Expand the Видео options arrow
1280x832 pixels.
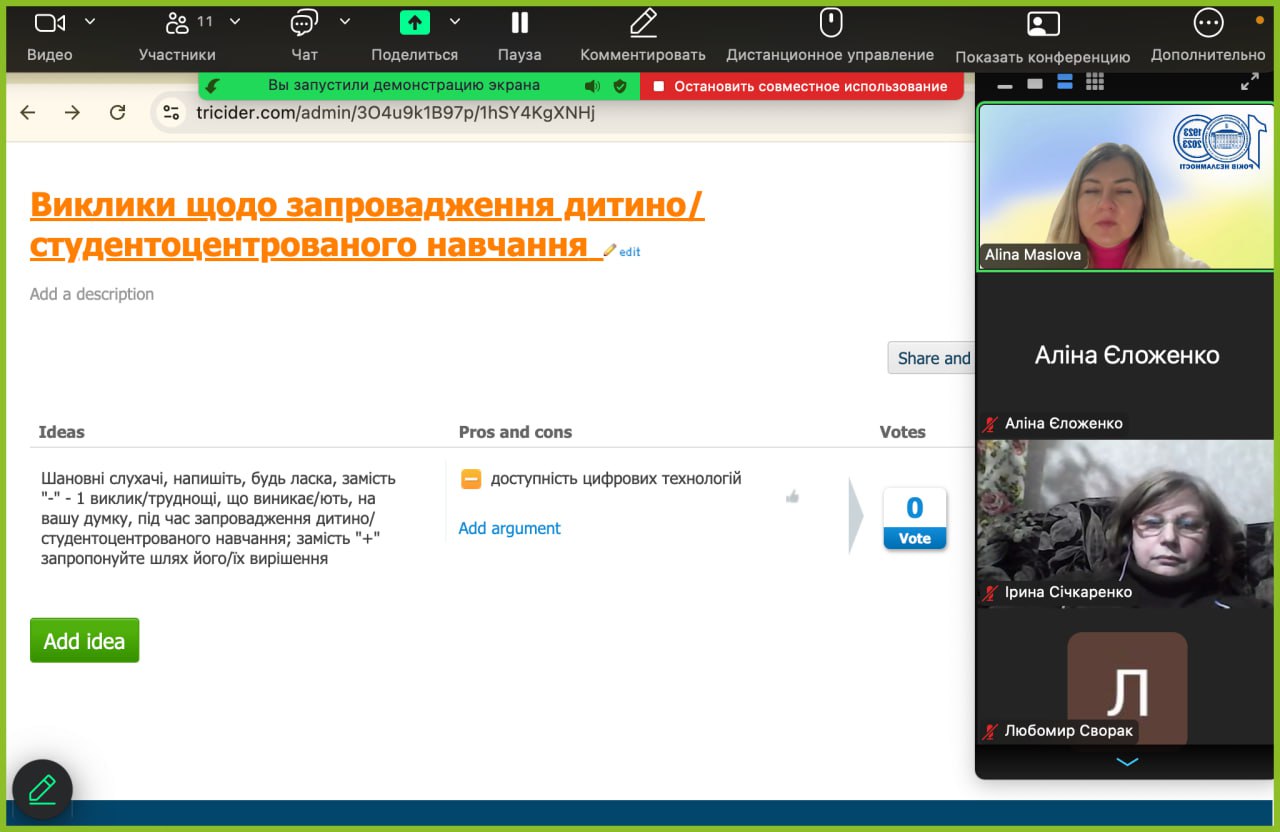(90, 21)
